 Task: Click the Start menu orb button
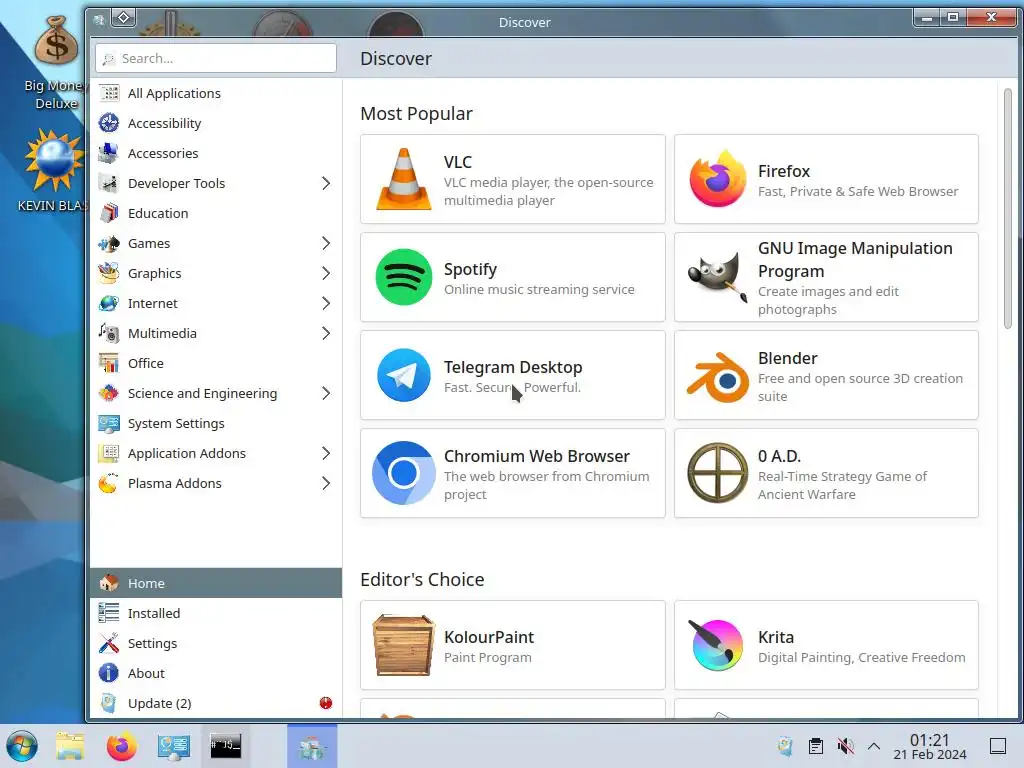22,746
